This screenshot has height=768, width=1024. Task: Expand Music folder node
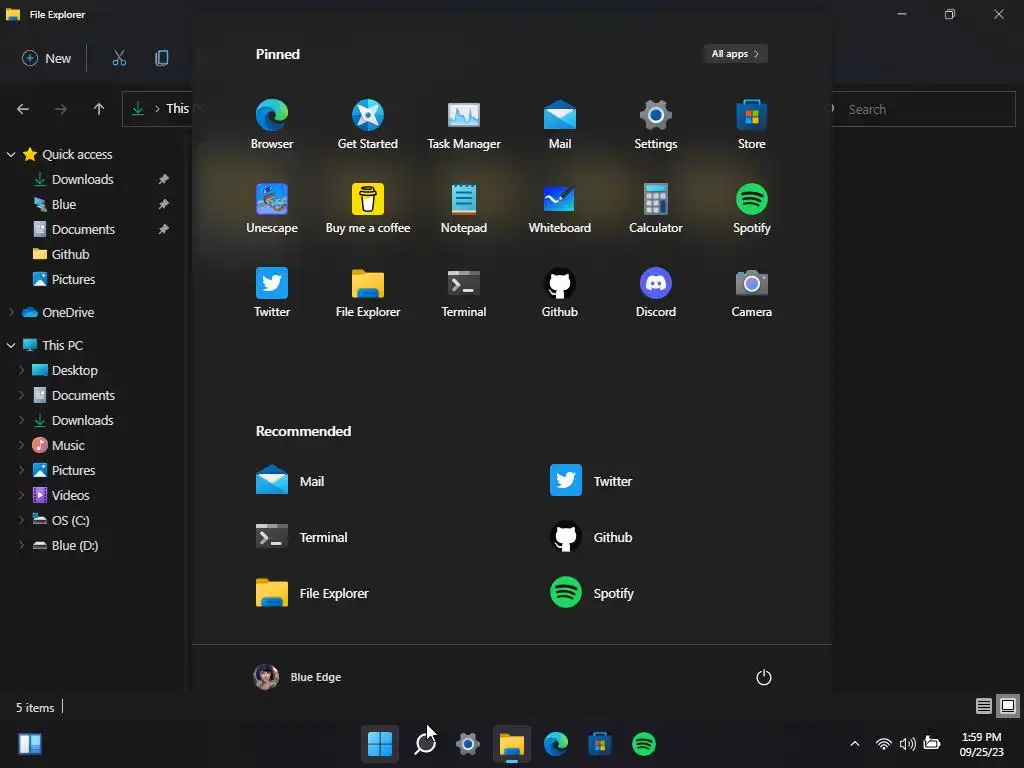(x=21, y=445)
